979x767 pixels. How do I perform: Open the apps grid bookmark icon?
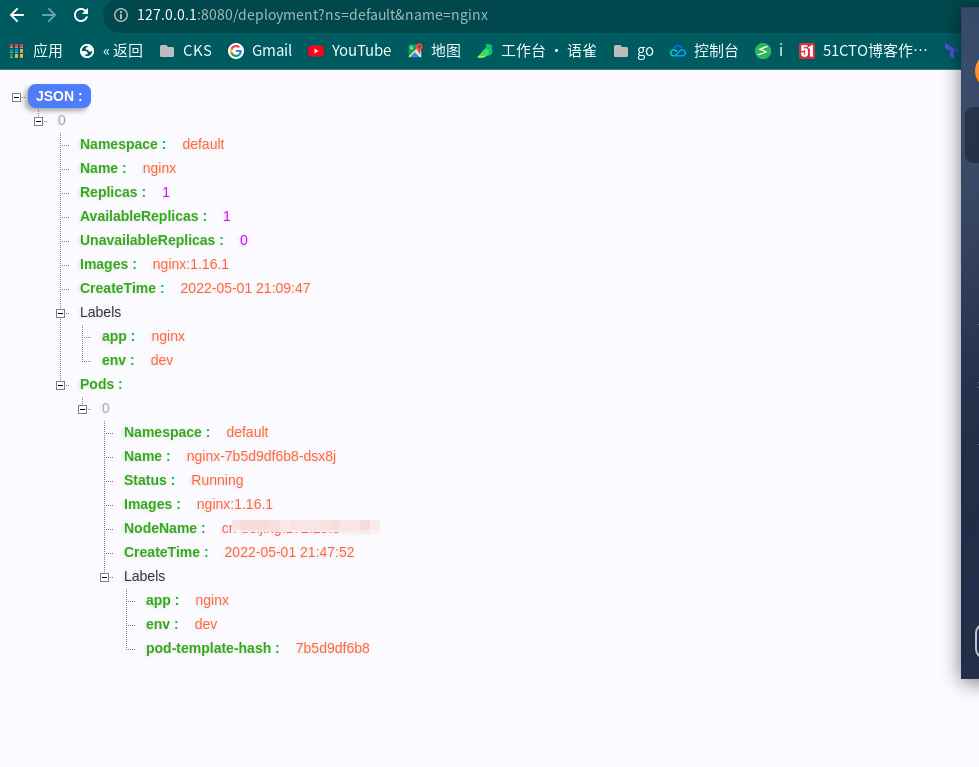point(17,51)
